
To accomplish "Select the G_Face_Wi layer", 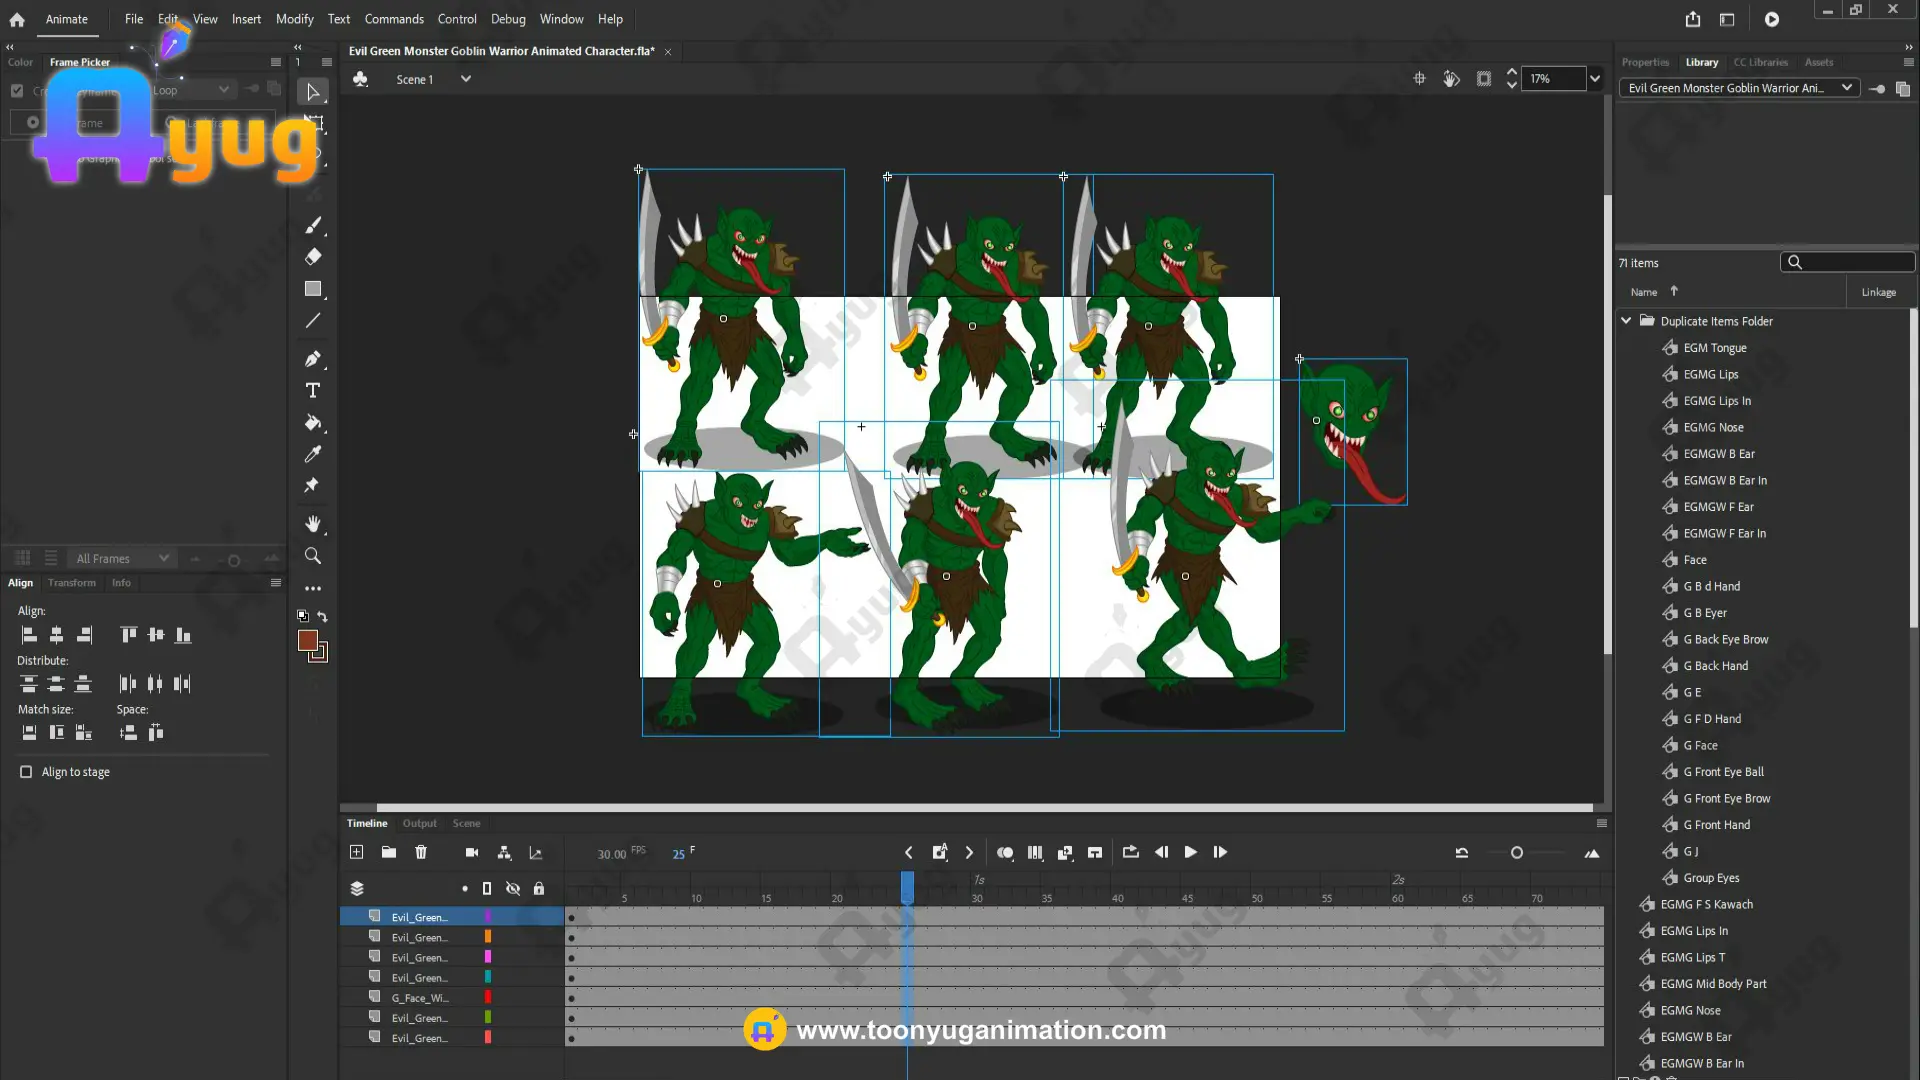I will 420,998.
